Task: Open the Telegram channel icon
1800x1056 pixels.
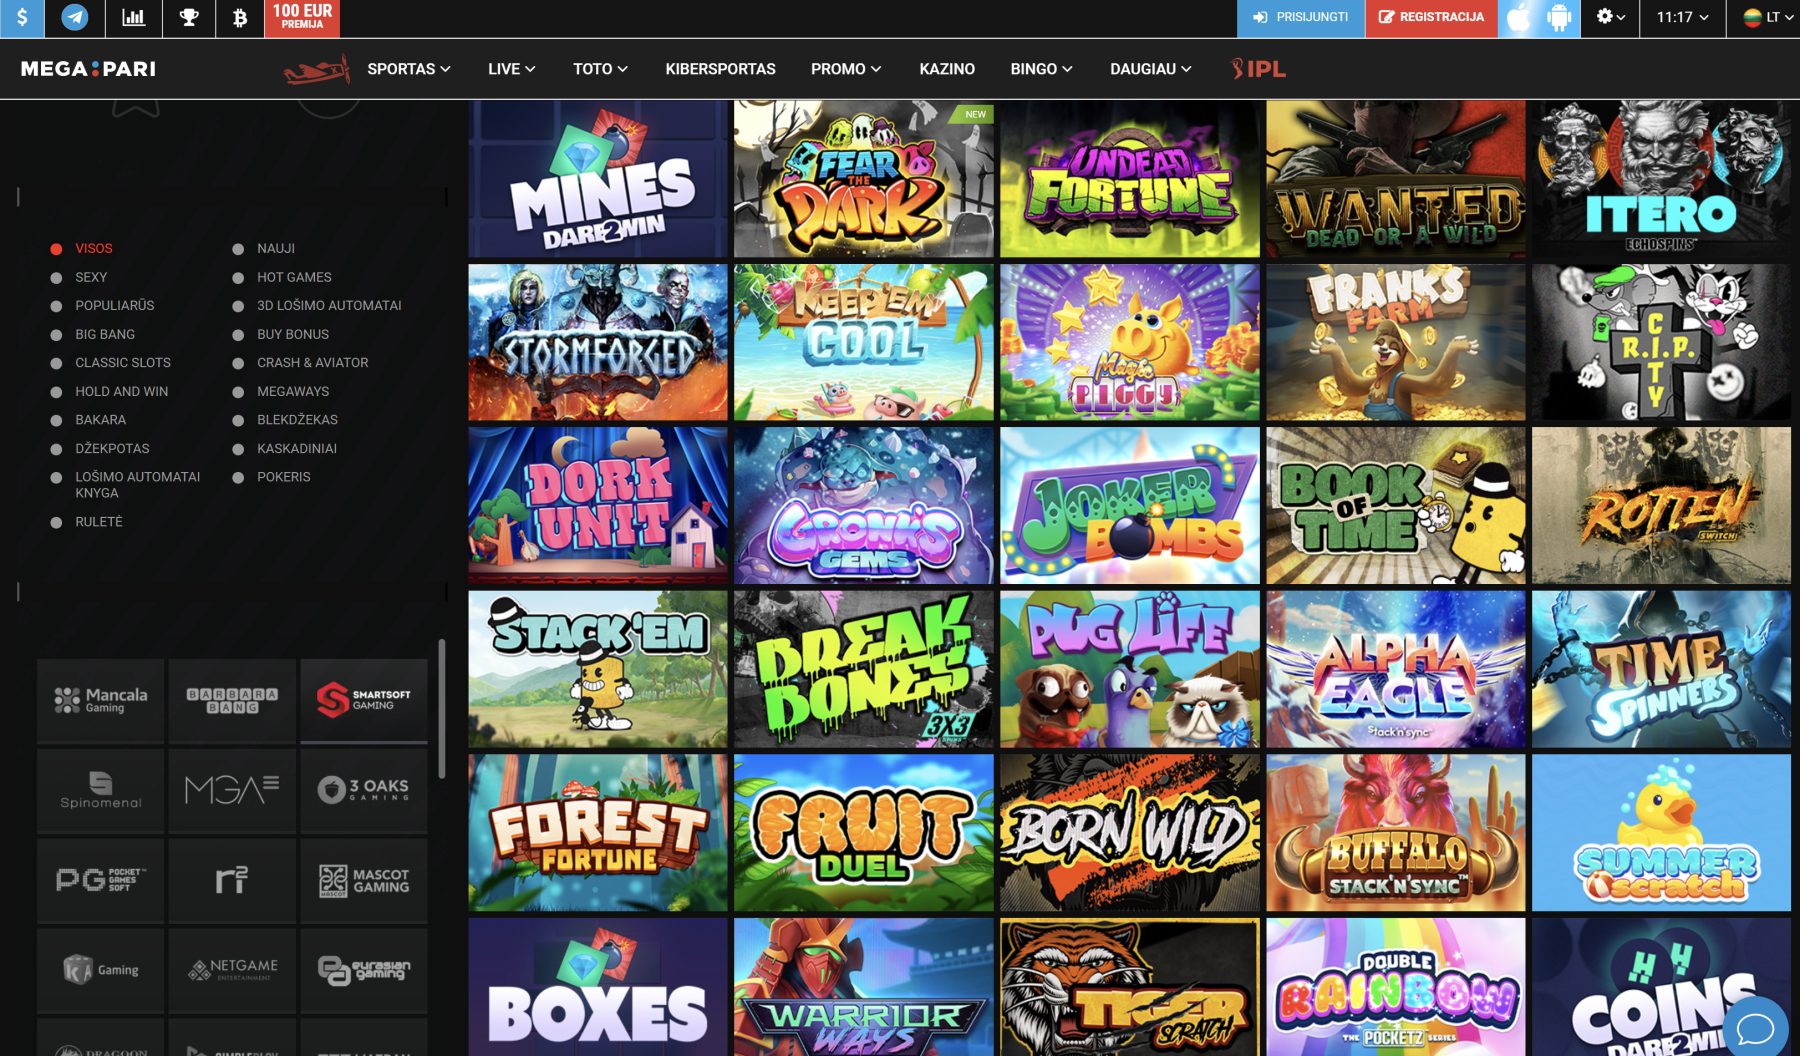Action: (75, 18)
